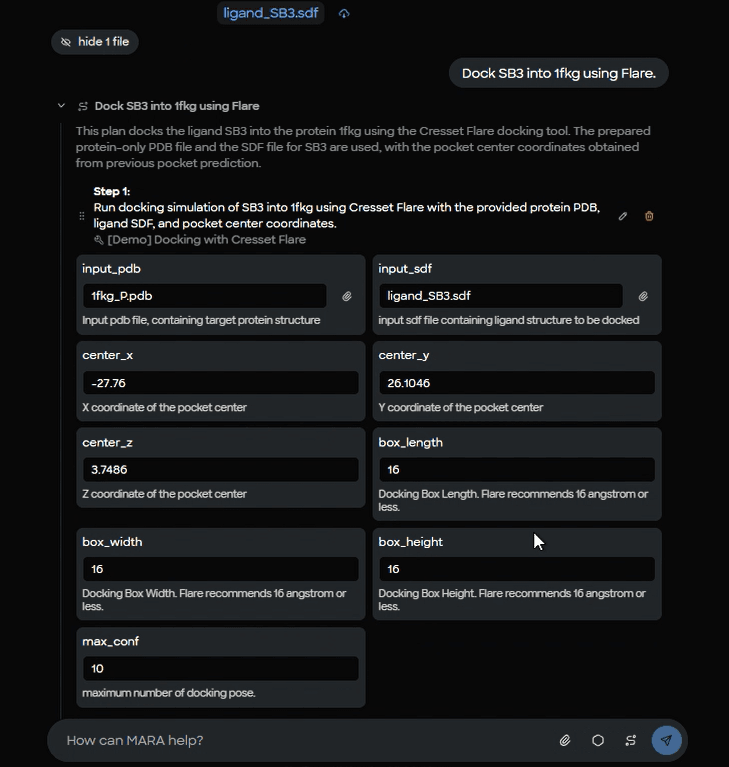The height and width of the screenshot is (767, 729).
Task: Open the ligand_SB3.sdf file link
Action: click(x=270, y=14)
